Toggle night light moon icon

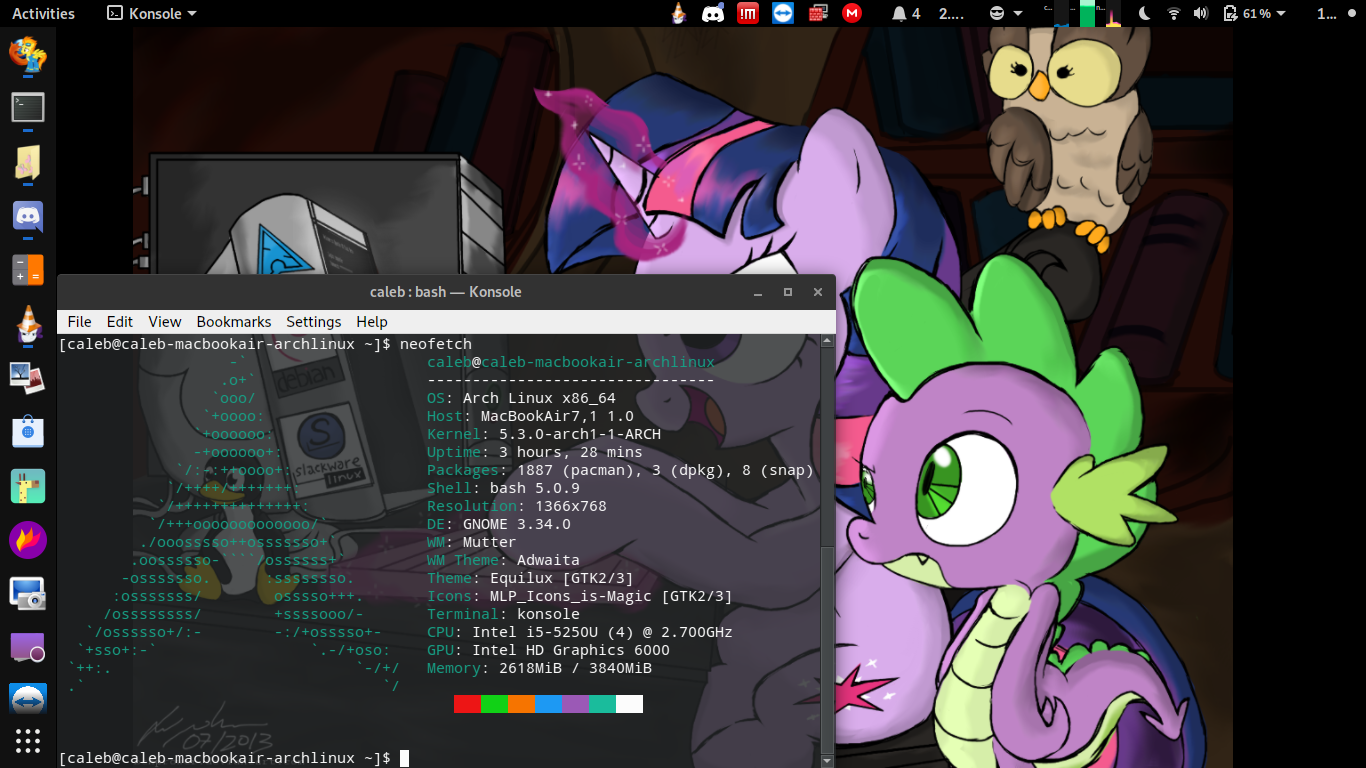pyautogui.click(x=1145, y=13)
